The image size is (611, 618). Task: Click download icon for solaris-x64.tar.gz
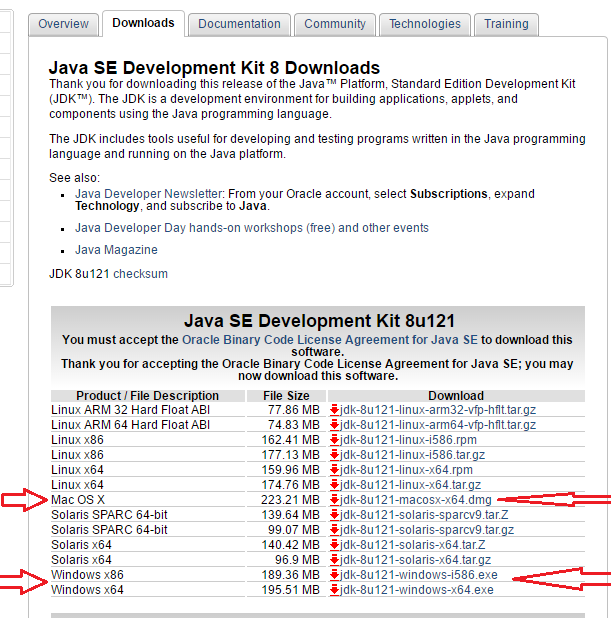tap(335, 560)
